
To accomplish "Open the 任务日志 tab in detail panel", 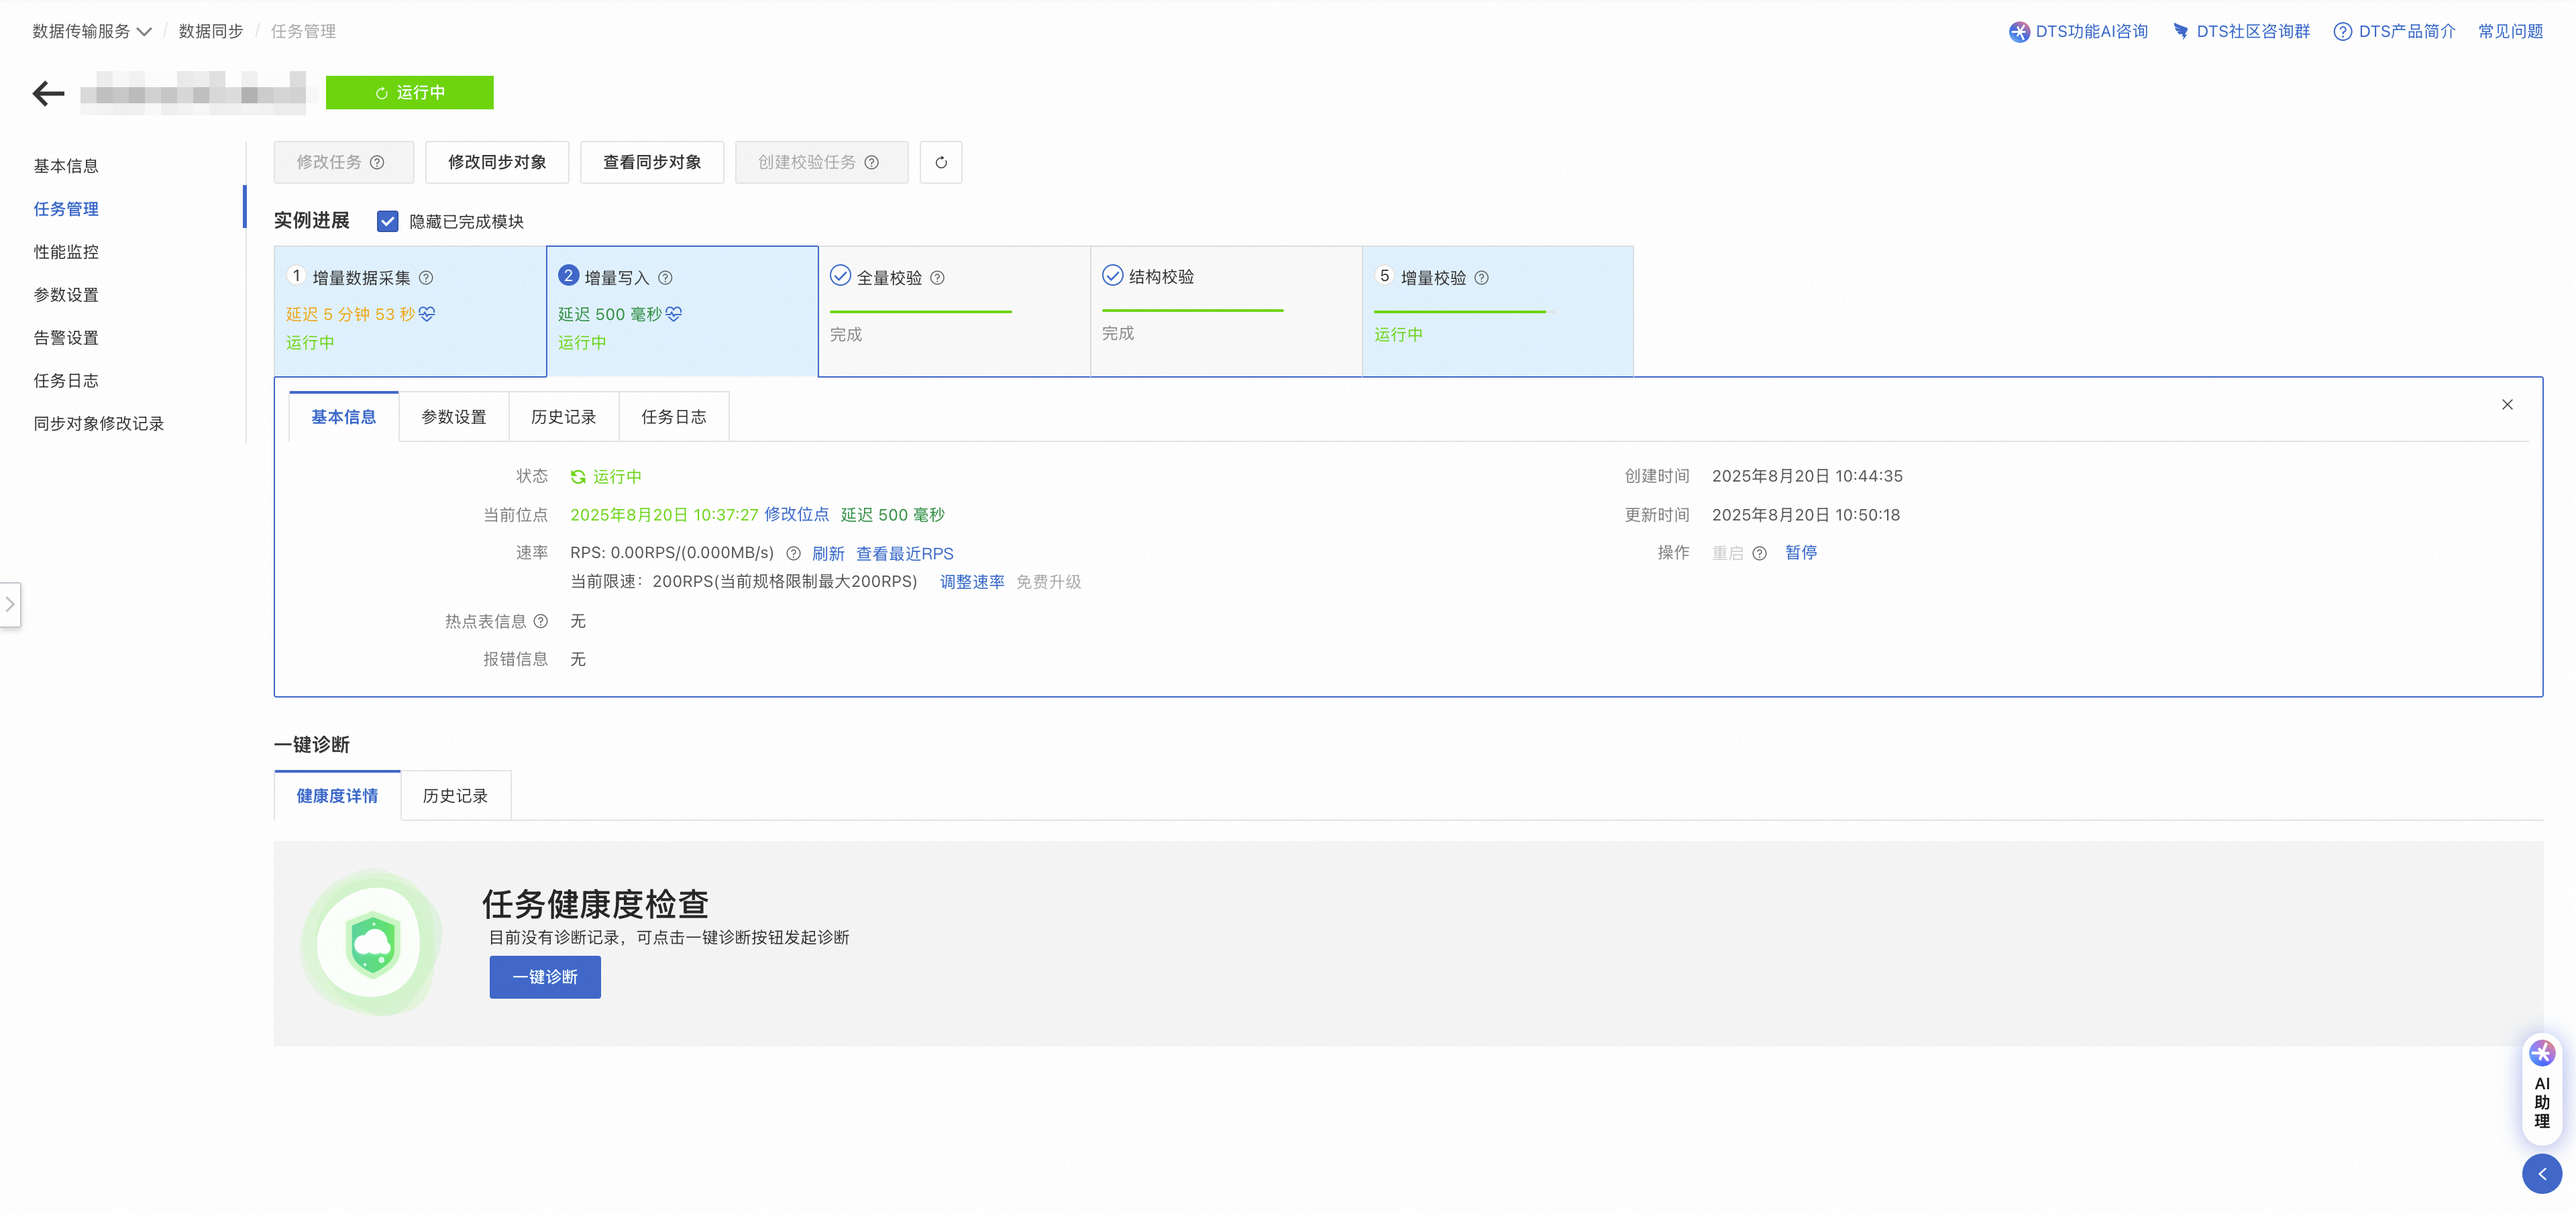I will point(673,417).
